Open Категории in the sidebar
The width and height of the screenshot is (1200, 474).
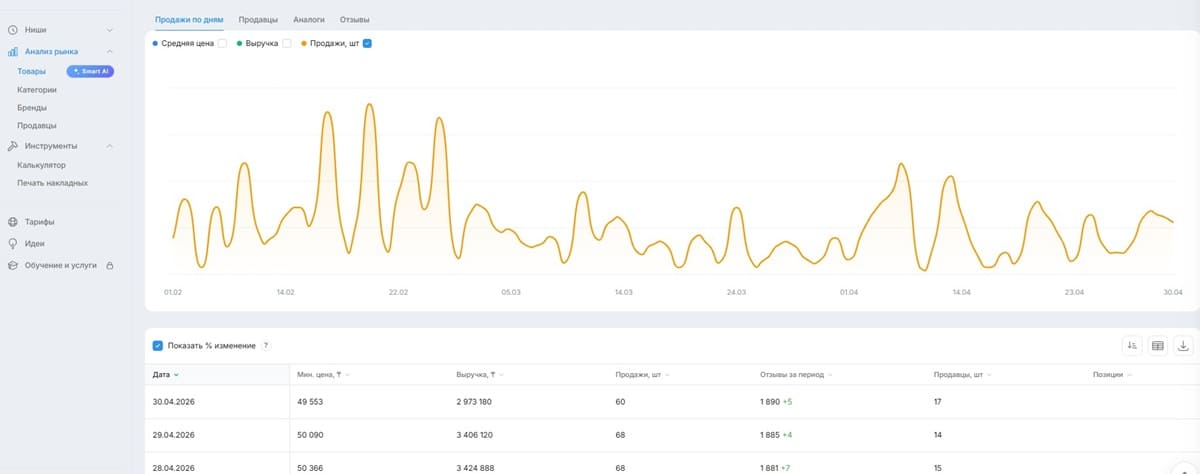pyautogui.click(x=37, y=89)
